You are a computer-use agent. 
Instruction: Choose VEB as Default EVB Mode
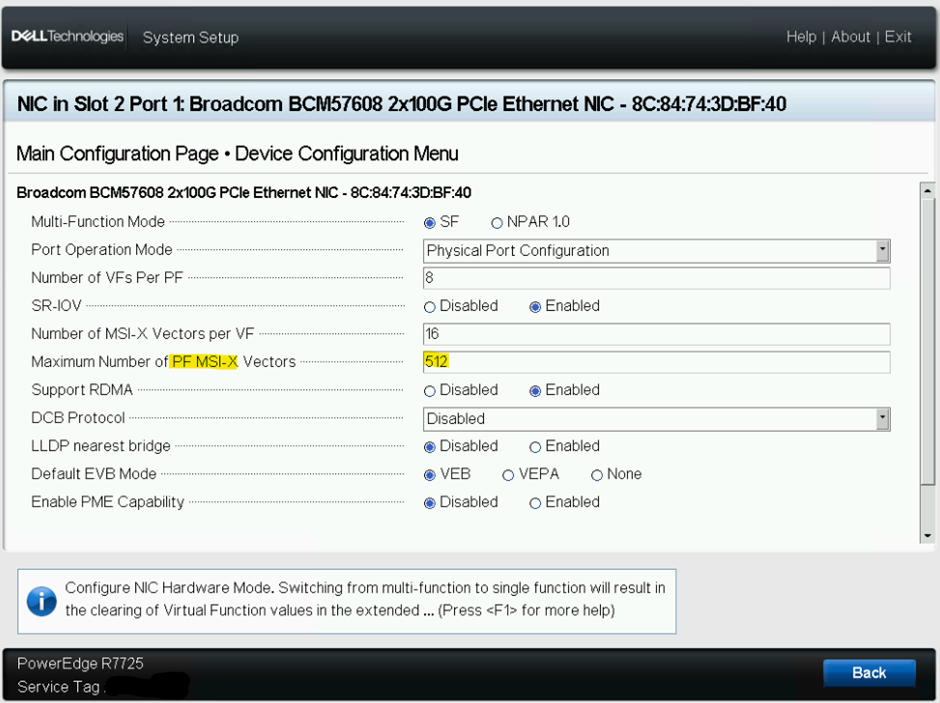point(429,475)
